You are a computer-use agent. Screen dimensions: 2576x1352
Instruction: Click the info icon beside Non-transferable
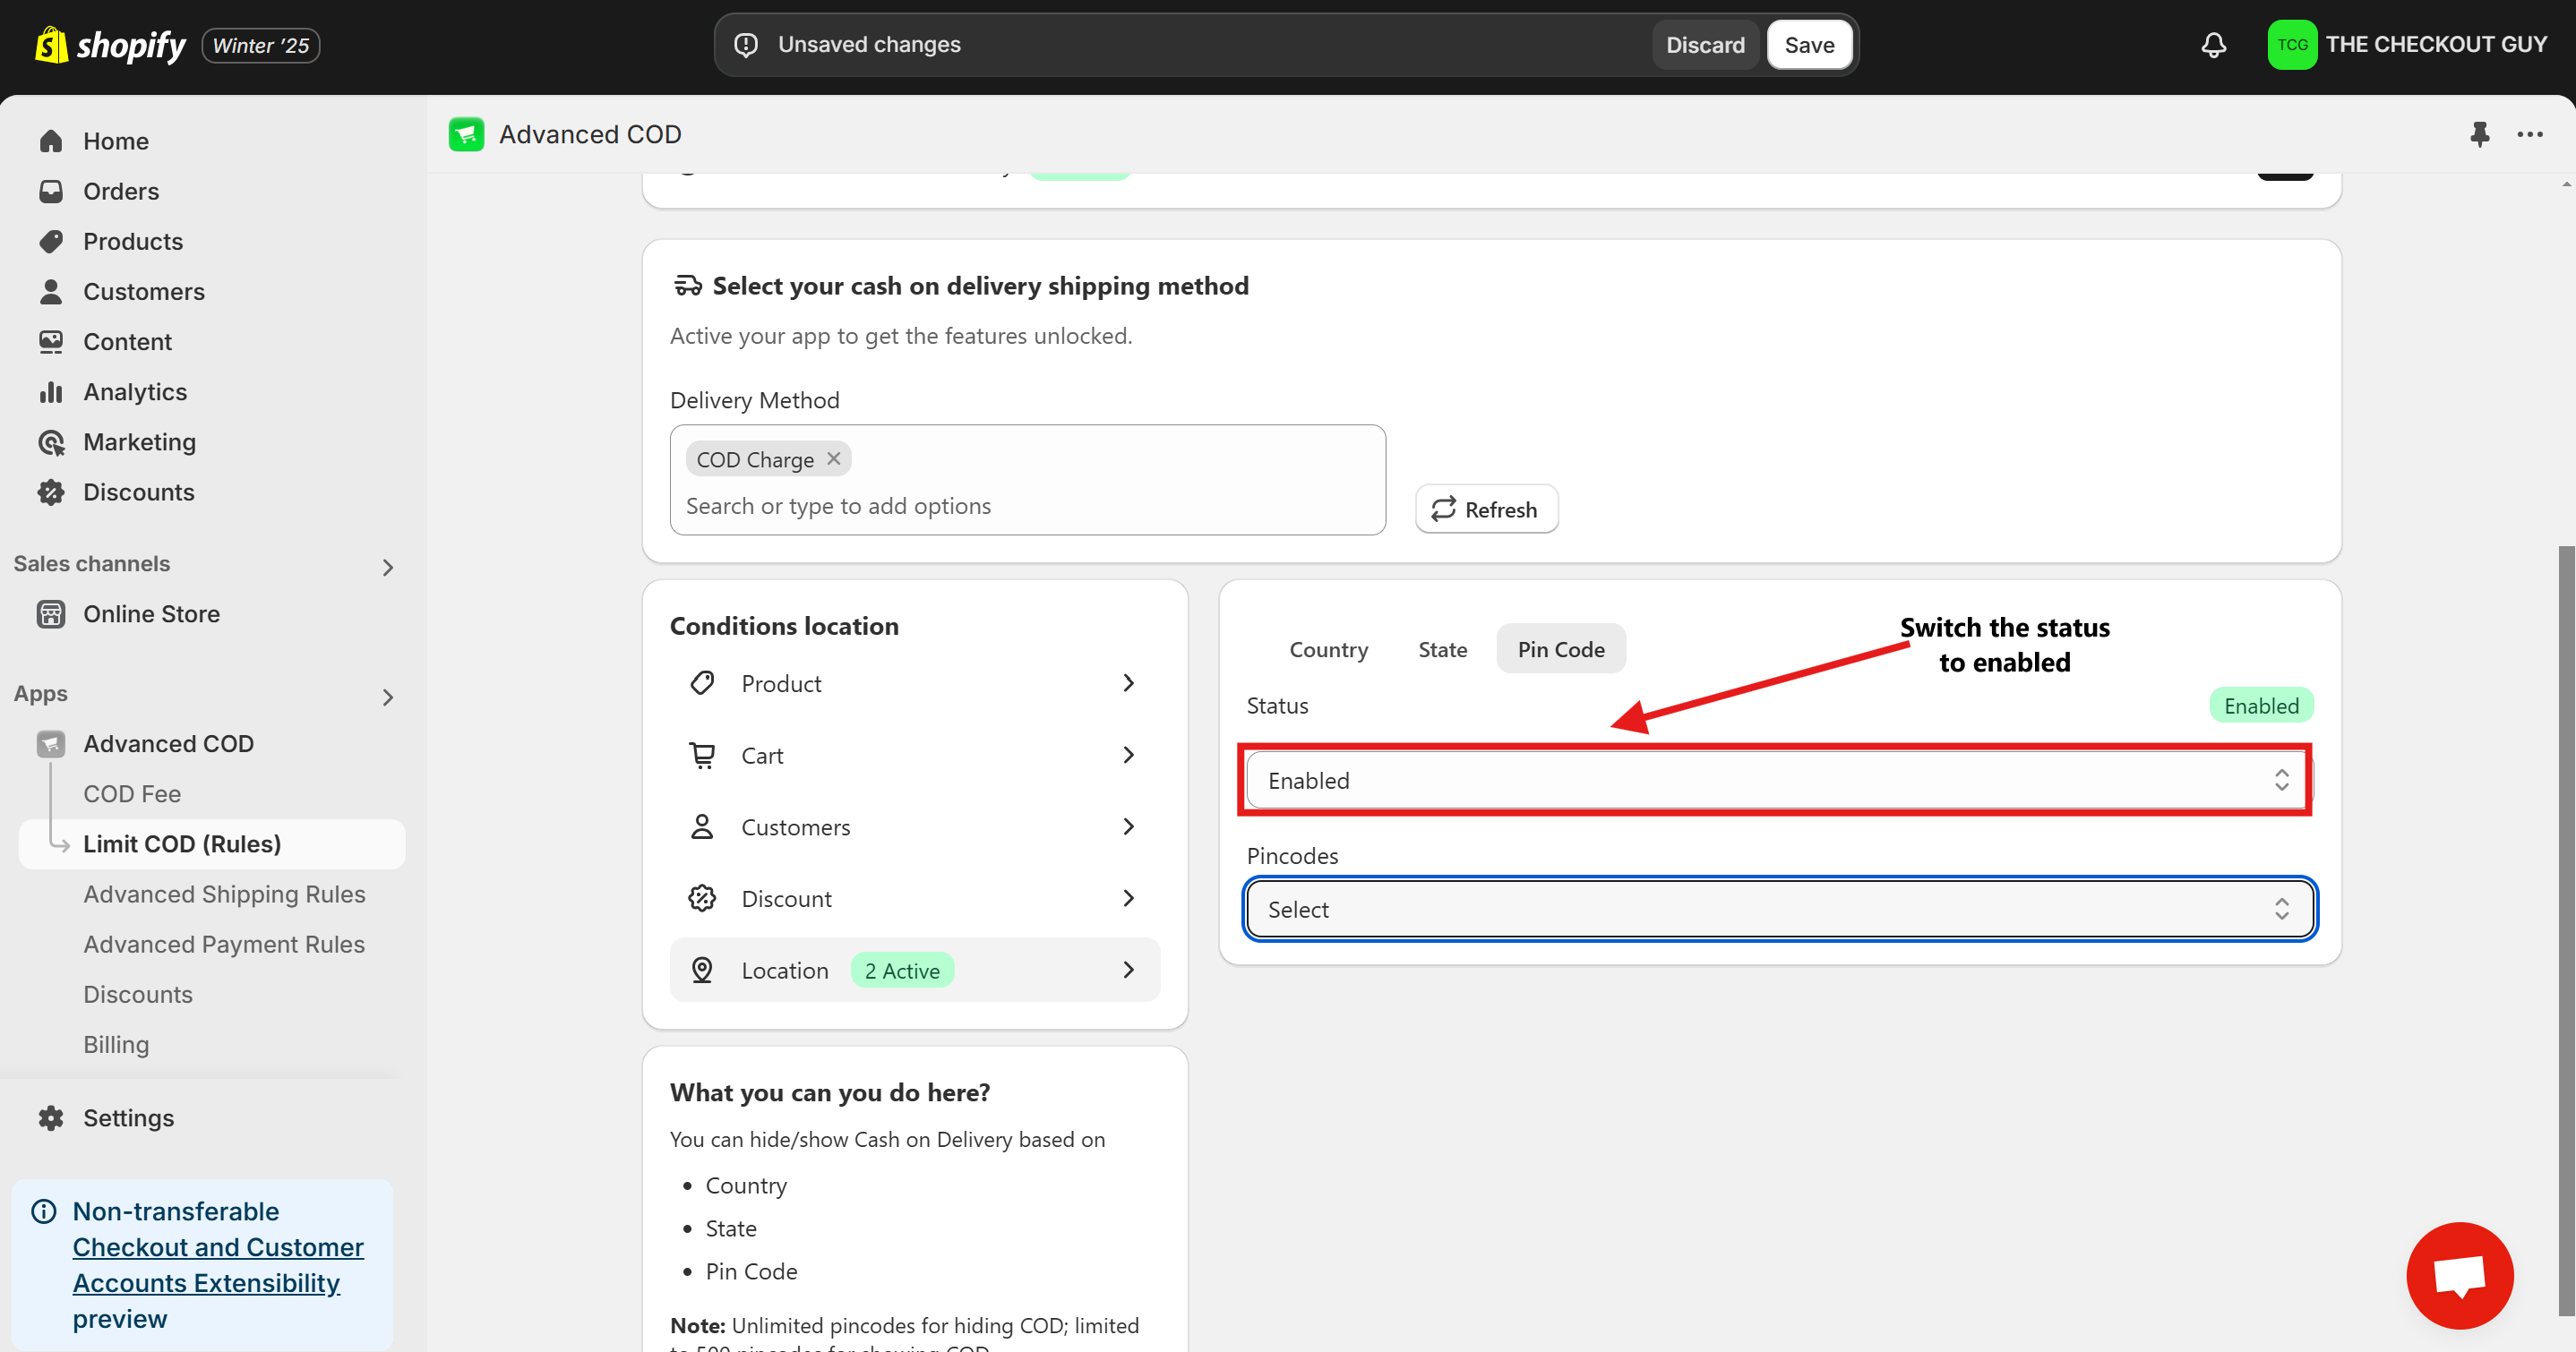[x=44, y=1211]
